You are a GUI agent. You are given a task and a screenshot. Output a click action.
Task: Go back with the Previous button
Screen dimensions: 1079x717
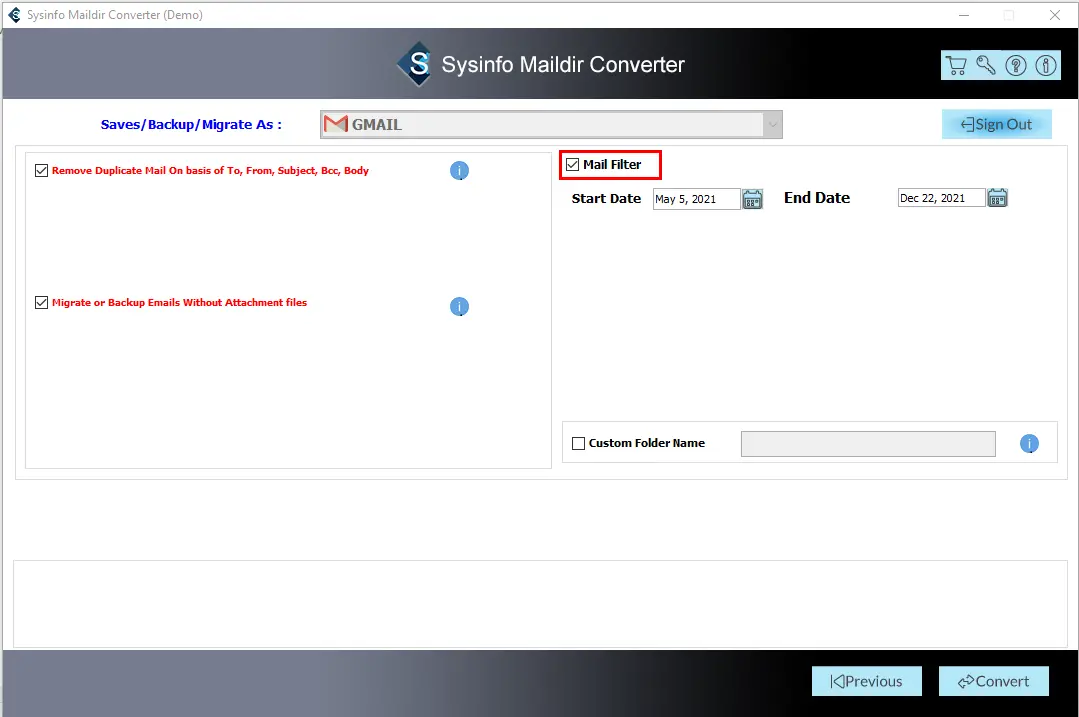click(866, 681)
